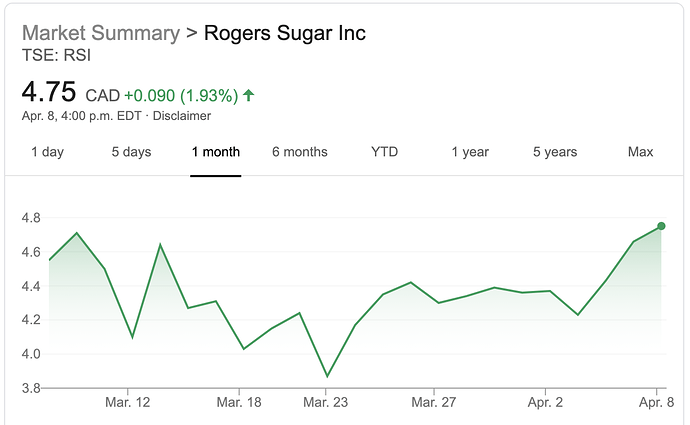Click the Rogers Sugar Inc title

[x=284, y=33]
